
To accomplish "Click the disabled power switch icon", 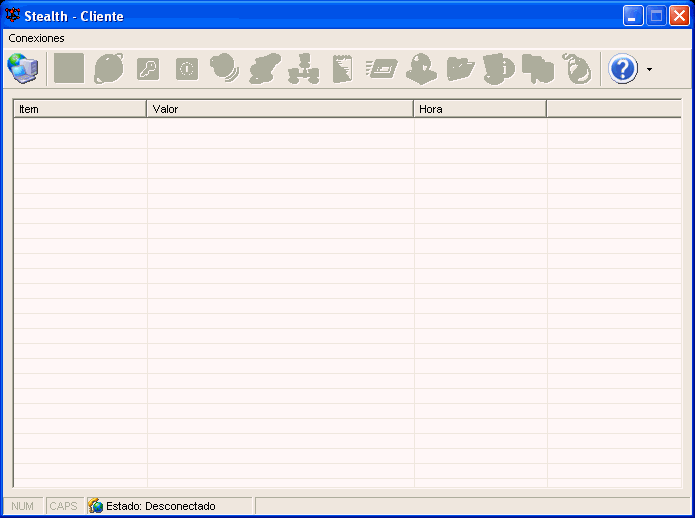I will pyautogui.click(x=187, y=69).
